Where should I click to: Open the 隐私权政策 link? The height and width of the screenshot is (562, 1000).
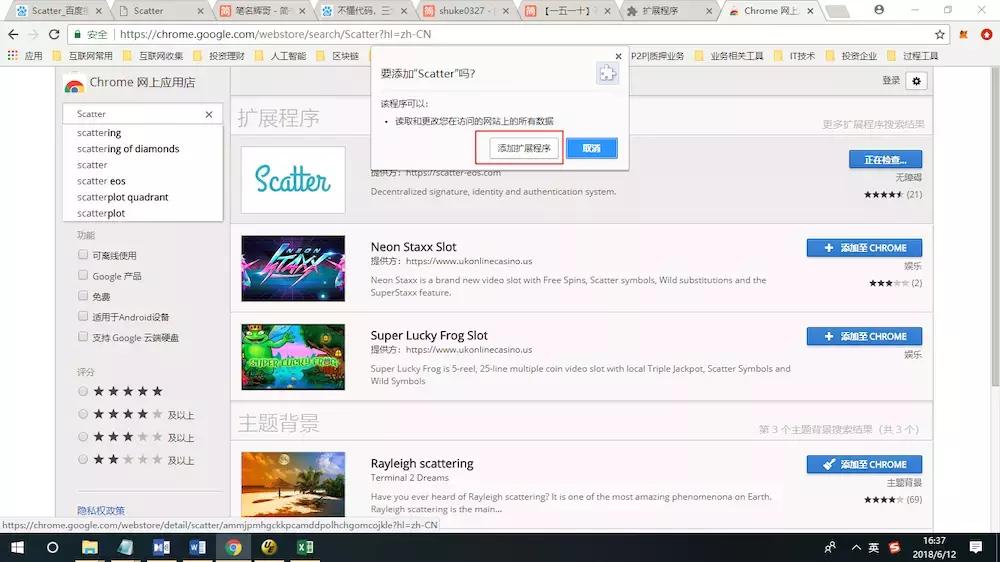coord(101,510)
